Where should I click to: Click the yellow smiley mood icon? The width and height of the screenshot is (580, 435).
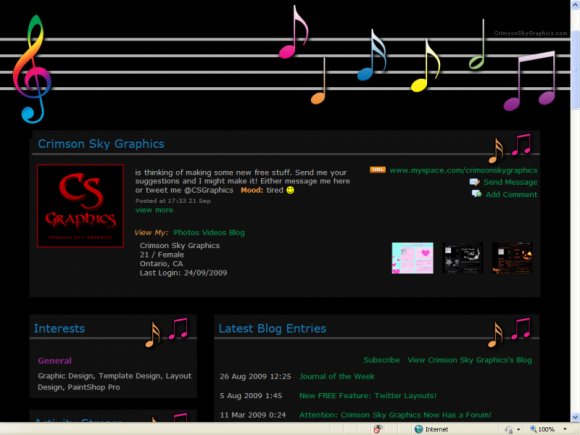click(x=290, y=190)
